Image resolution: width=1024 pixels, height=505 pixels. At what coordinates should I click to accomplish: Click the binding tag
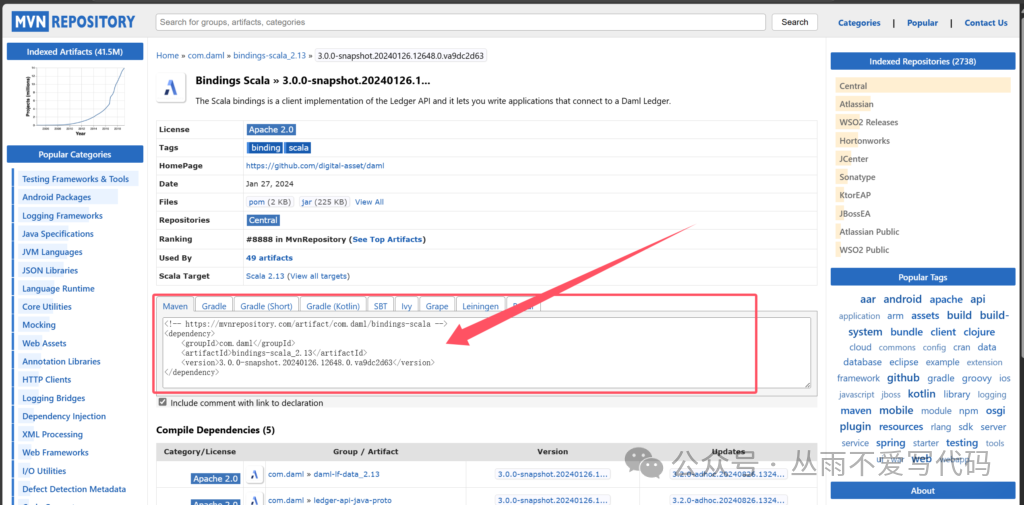click(265, 148)
